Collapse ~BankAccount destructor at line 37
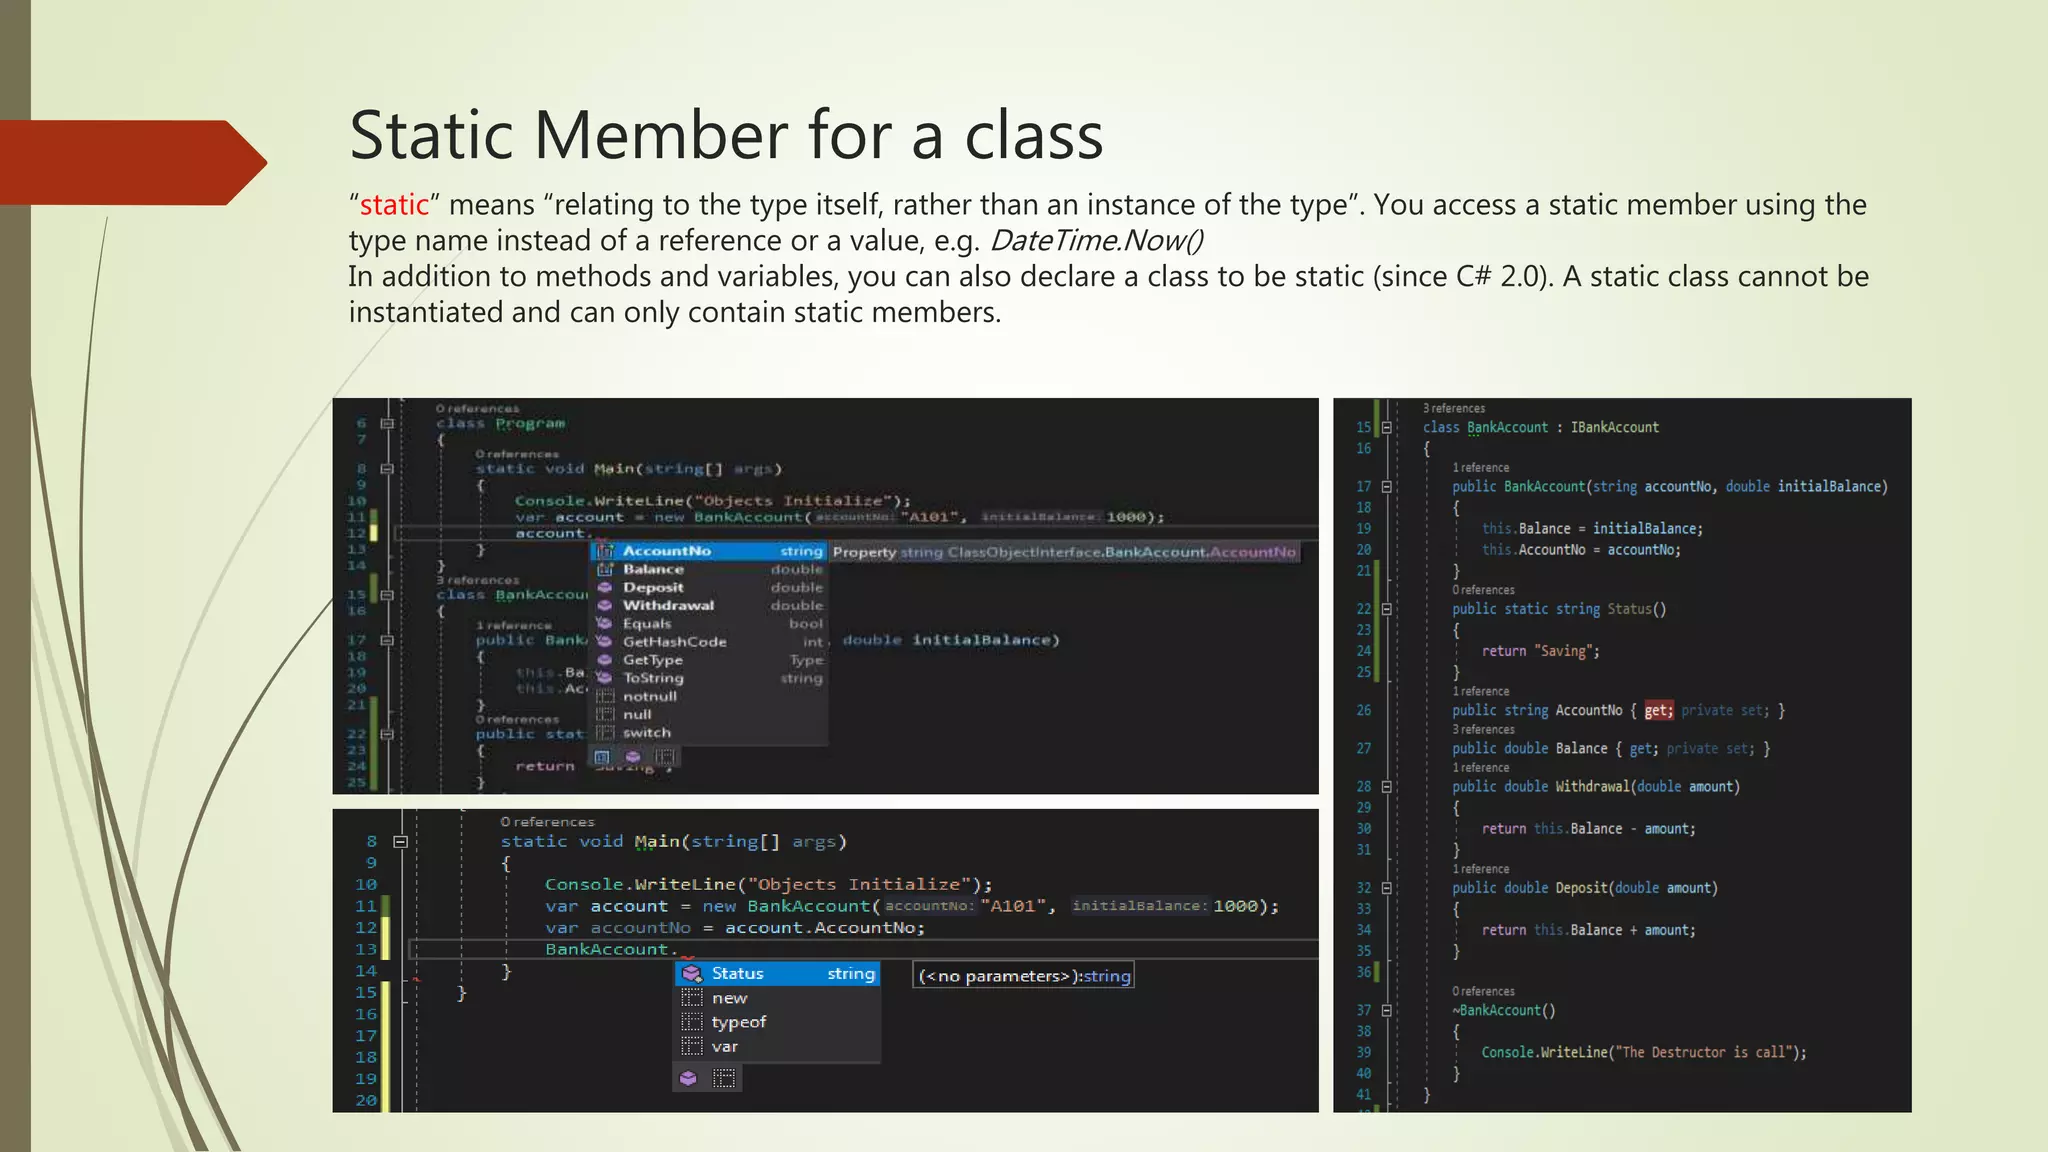 (1386, 1011)
